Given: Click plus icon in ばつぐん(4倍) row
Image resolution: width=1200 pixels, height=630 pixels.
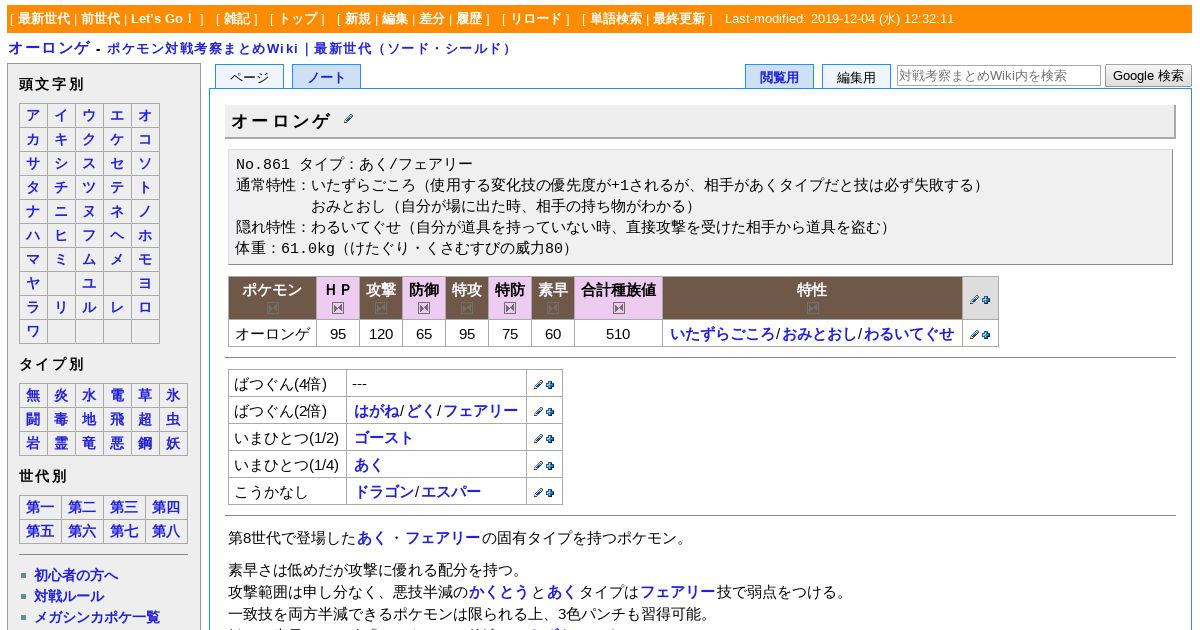Looking at the screenshot, I should tap(550, 384).
